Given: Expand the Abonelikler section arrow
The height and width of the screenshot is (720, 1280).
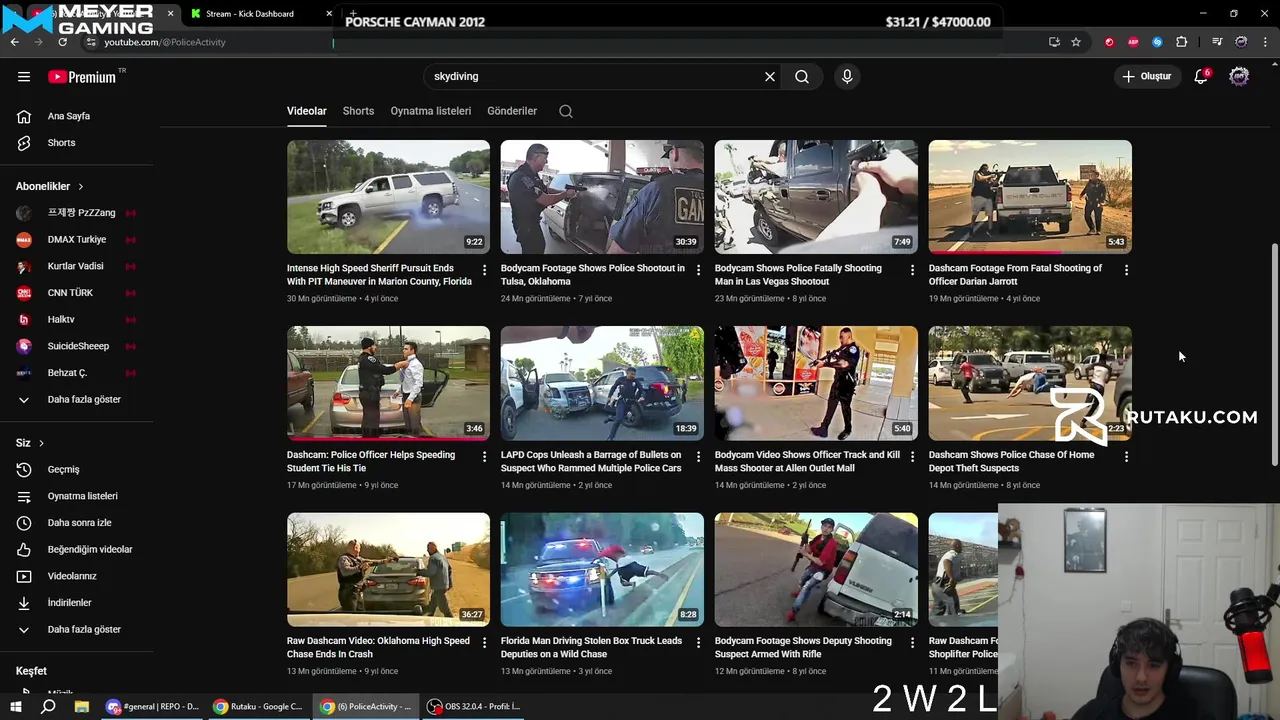Looking at the screenshot, I should coord(81,186).
